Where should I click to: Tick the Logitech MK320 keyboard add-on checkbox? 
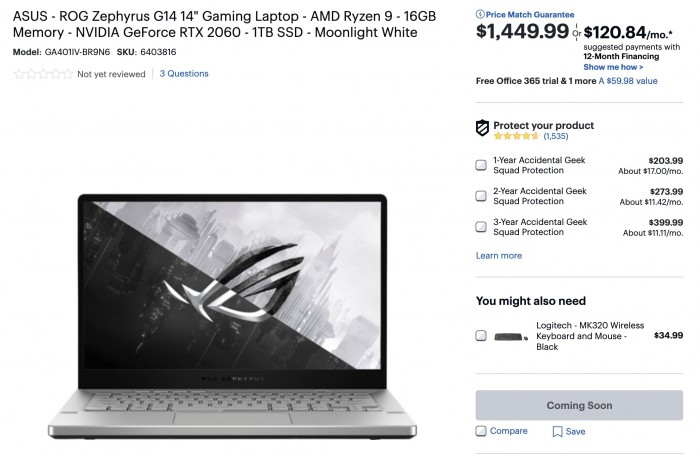(481, 336)
